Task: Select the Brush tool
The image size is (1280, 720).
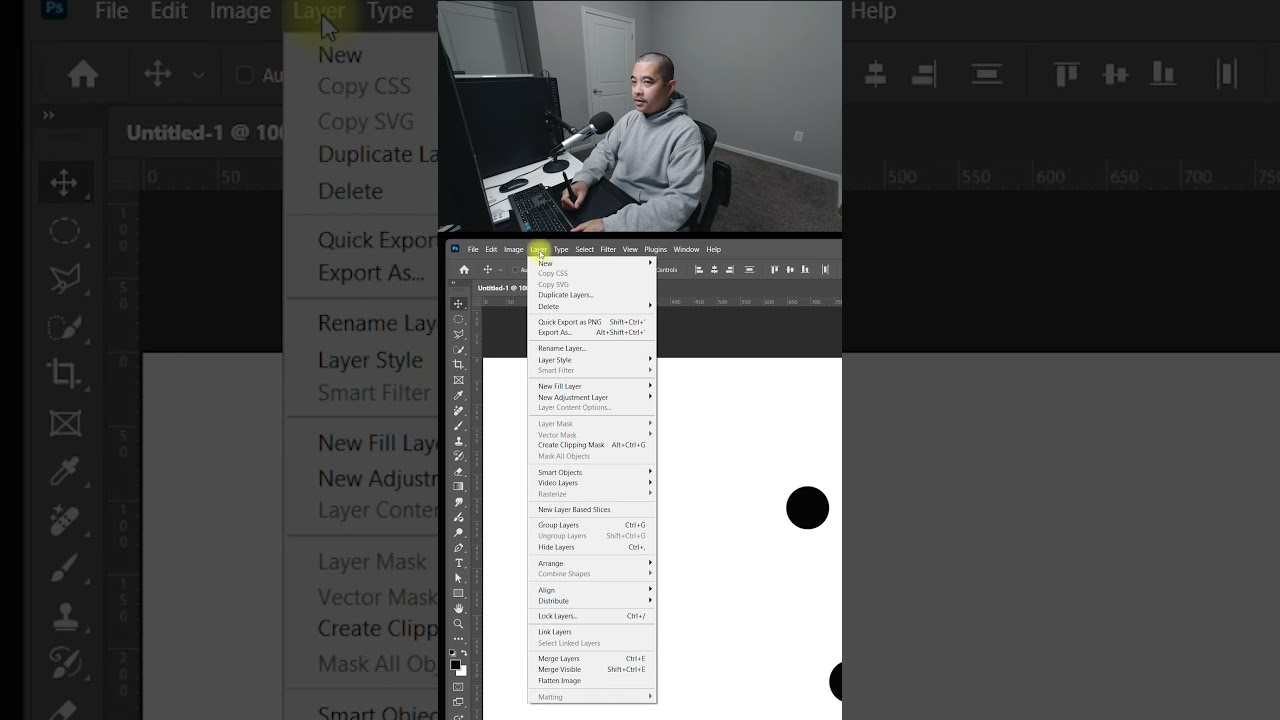Action: 459,426
